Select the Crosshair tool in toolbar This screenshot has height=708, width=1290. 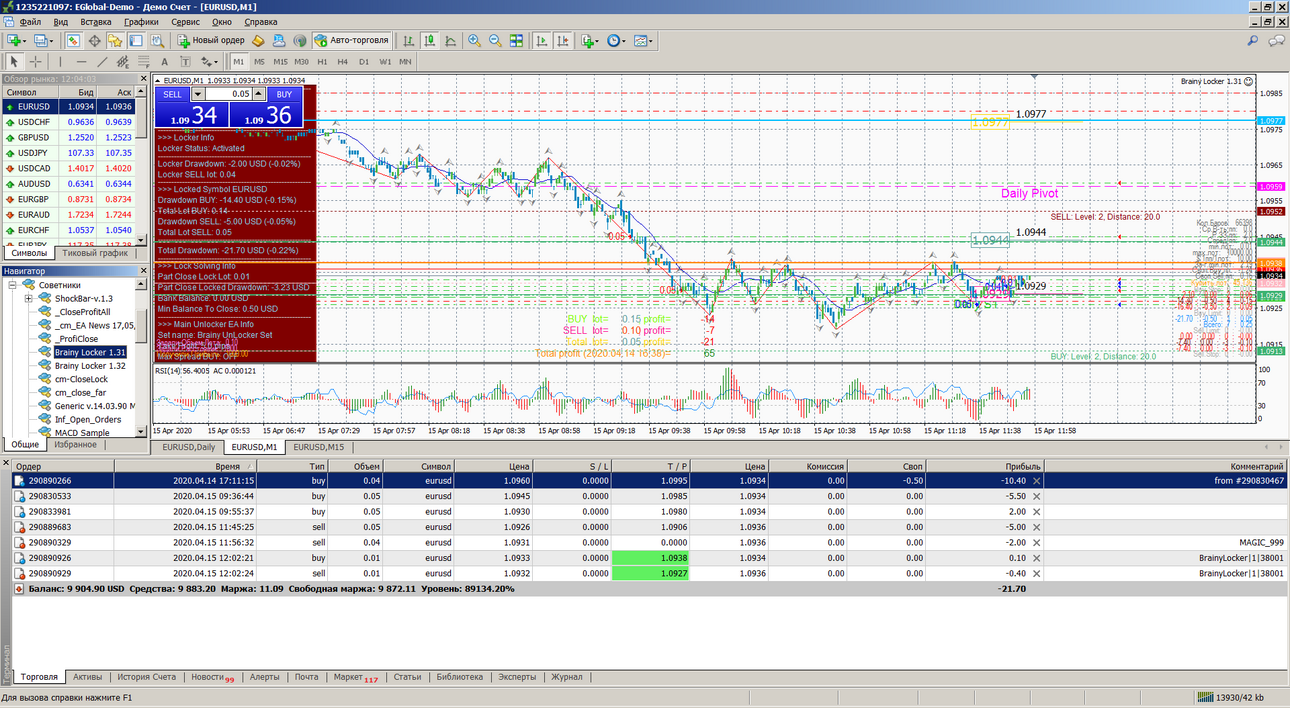35,62
